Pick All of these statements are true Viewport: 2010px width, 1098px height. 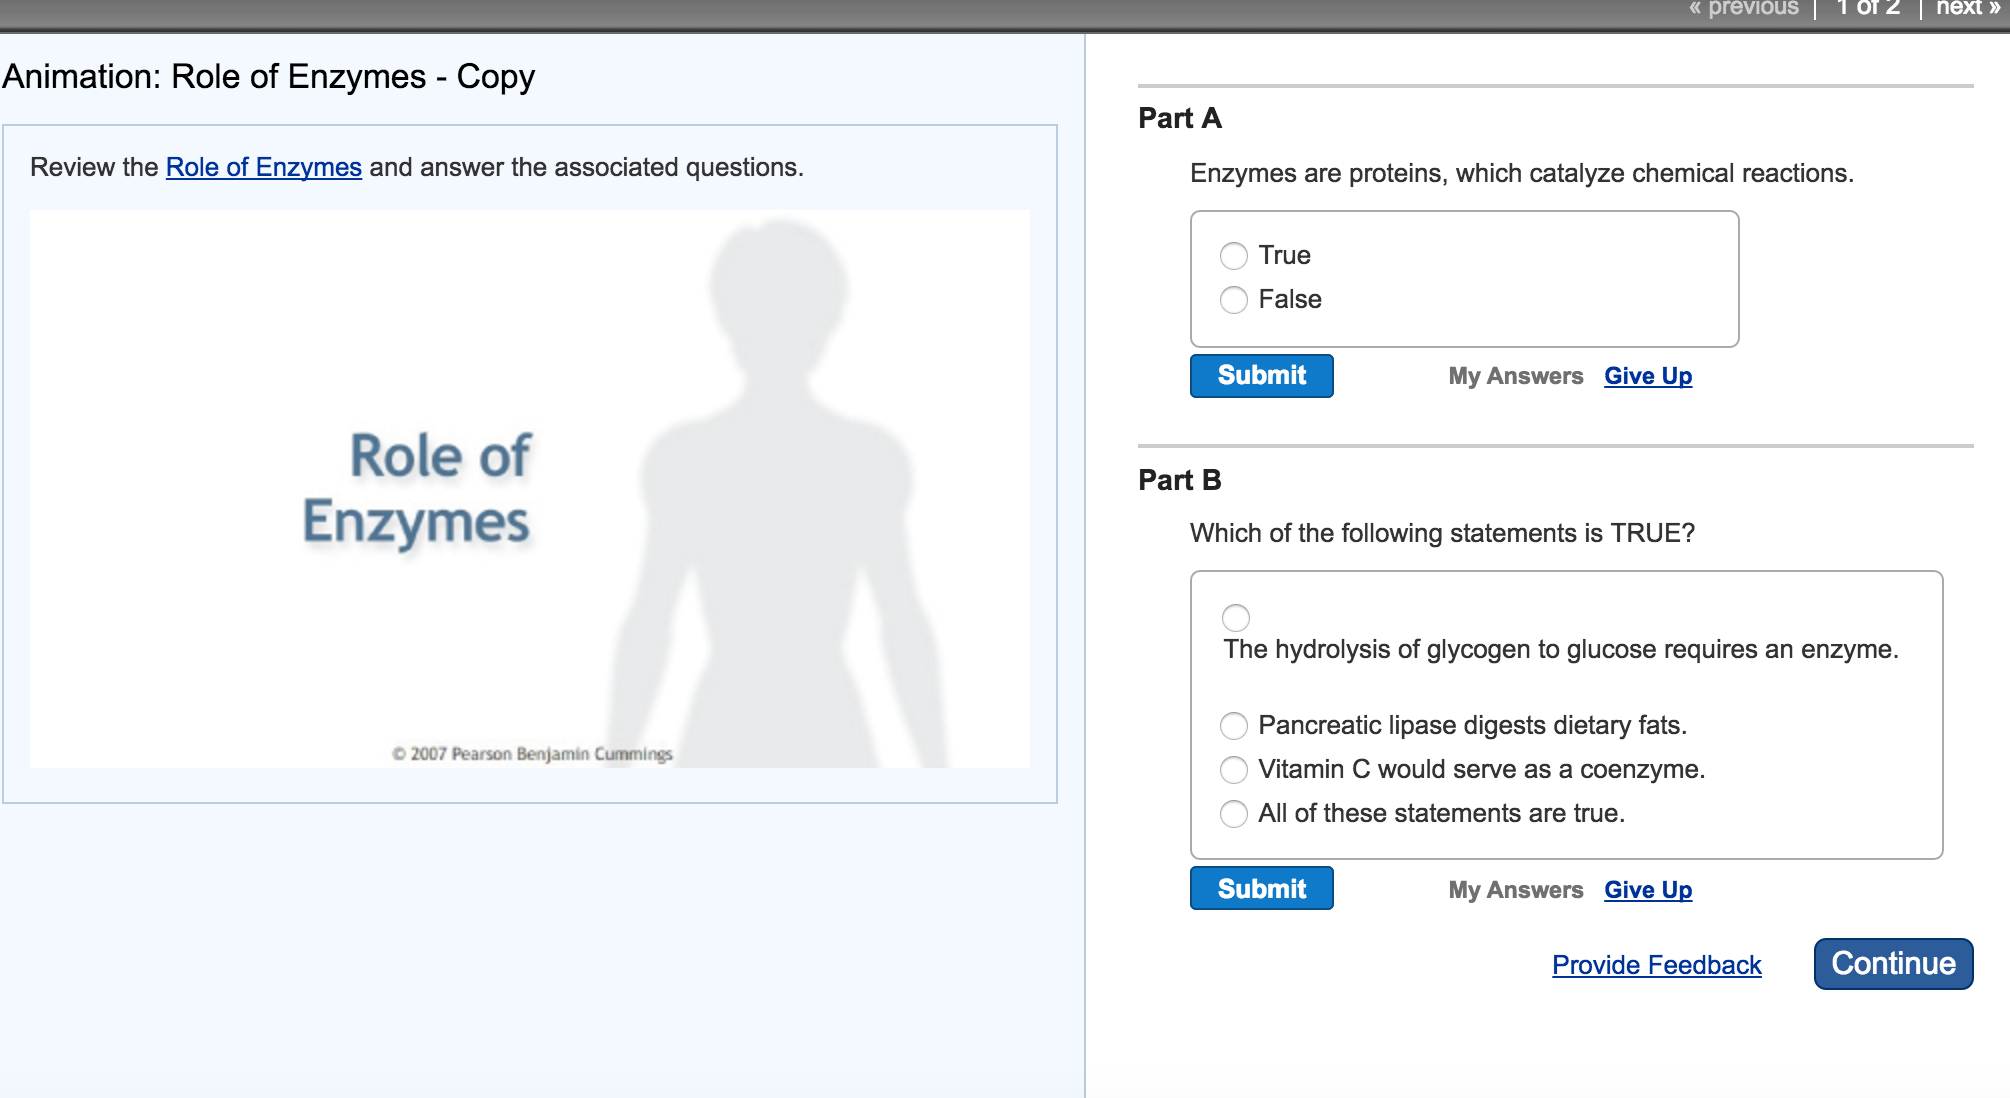pyautogui.click(x=1234, y=814)
